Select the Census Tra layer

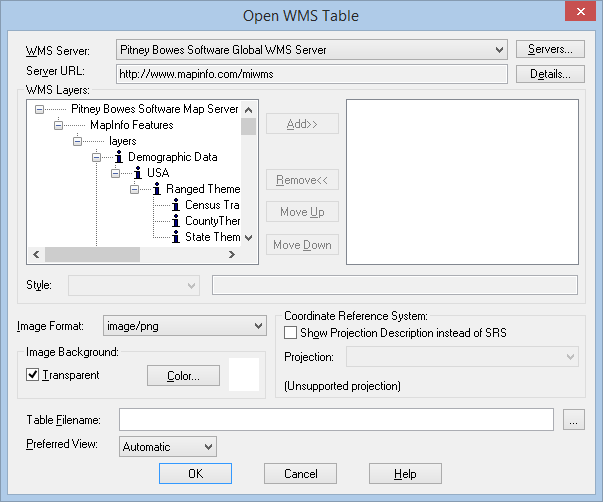coord(212,205)
